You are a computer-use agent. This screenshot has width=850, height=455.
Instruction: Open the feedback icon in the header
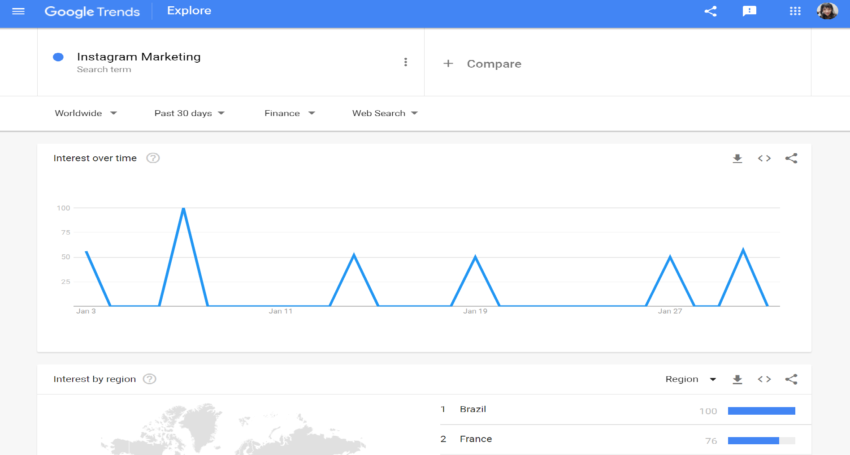click(x=749, y=11)
